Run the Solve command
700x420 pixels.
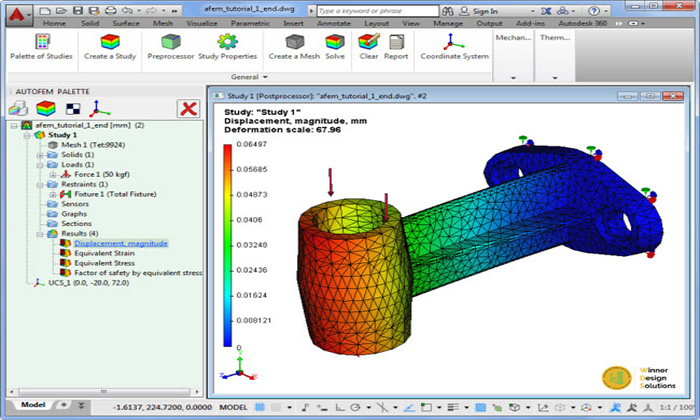pyautogui.click(x=335, y=47)
